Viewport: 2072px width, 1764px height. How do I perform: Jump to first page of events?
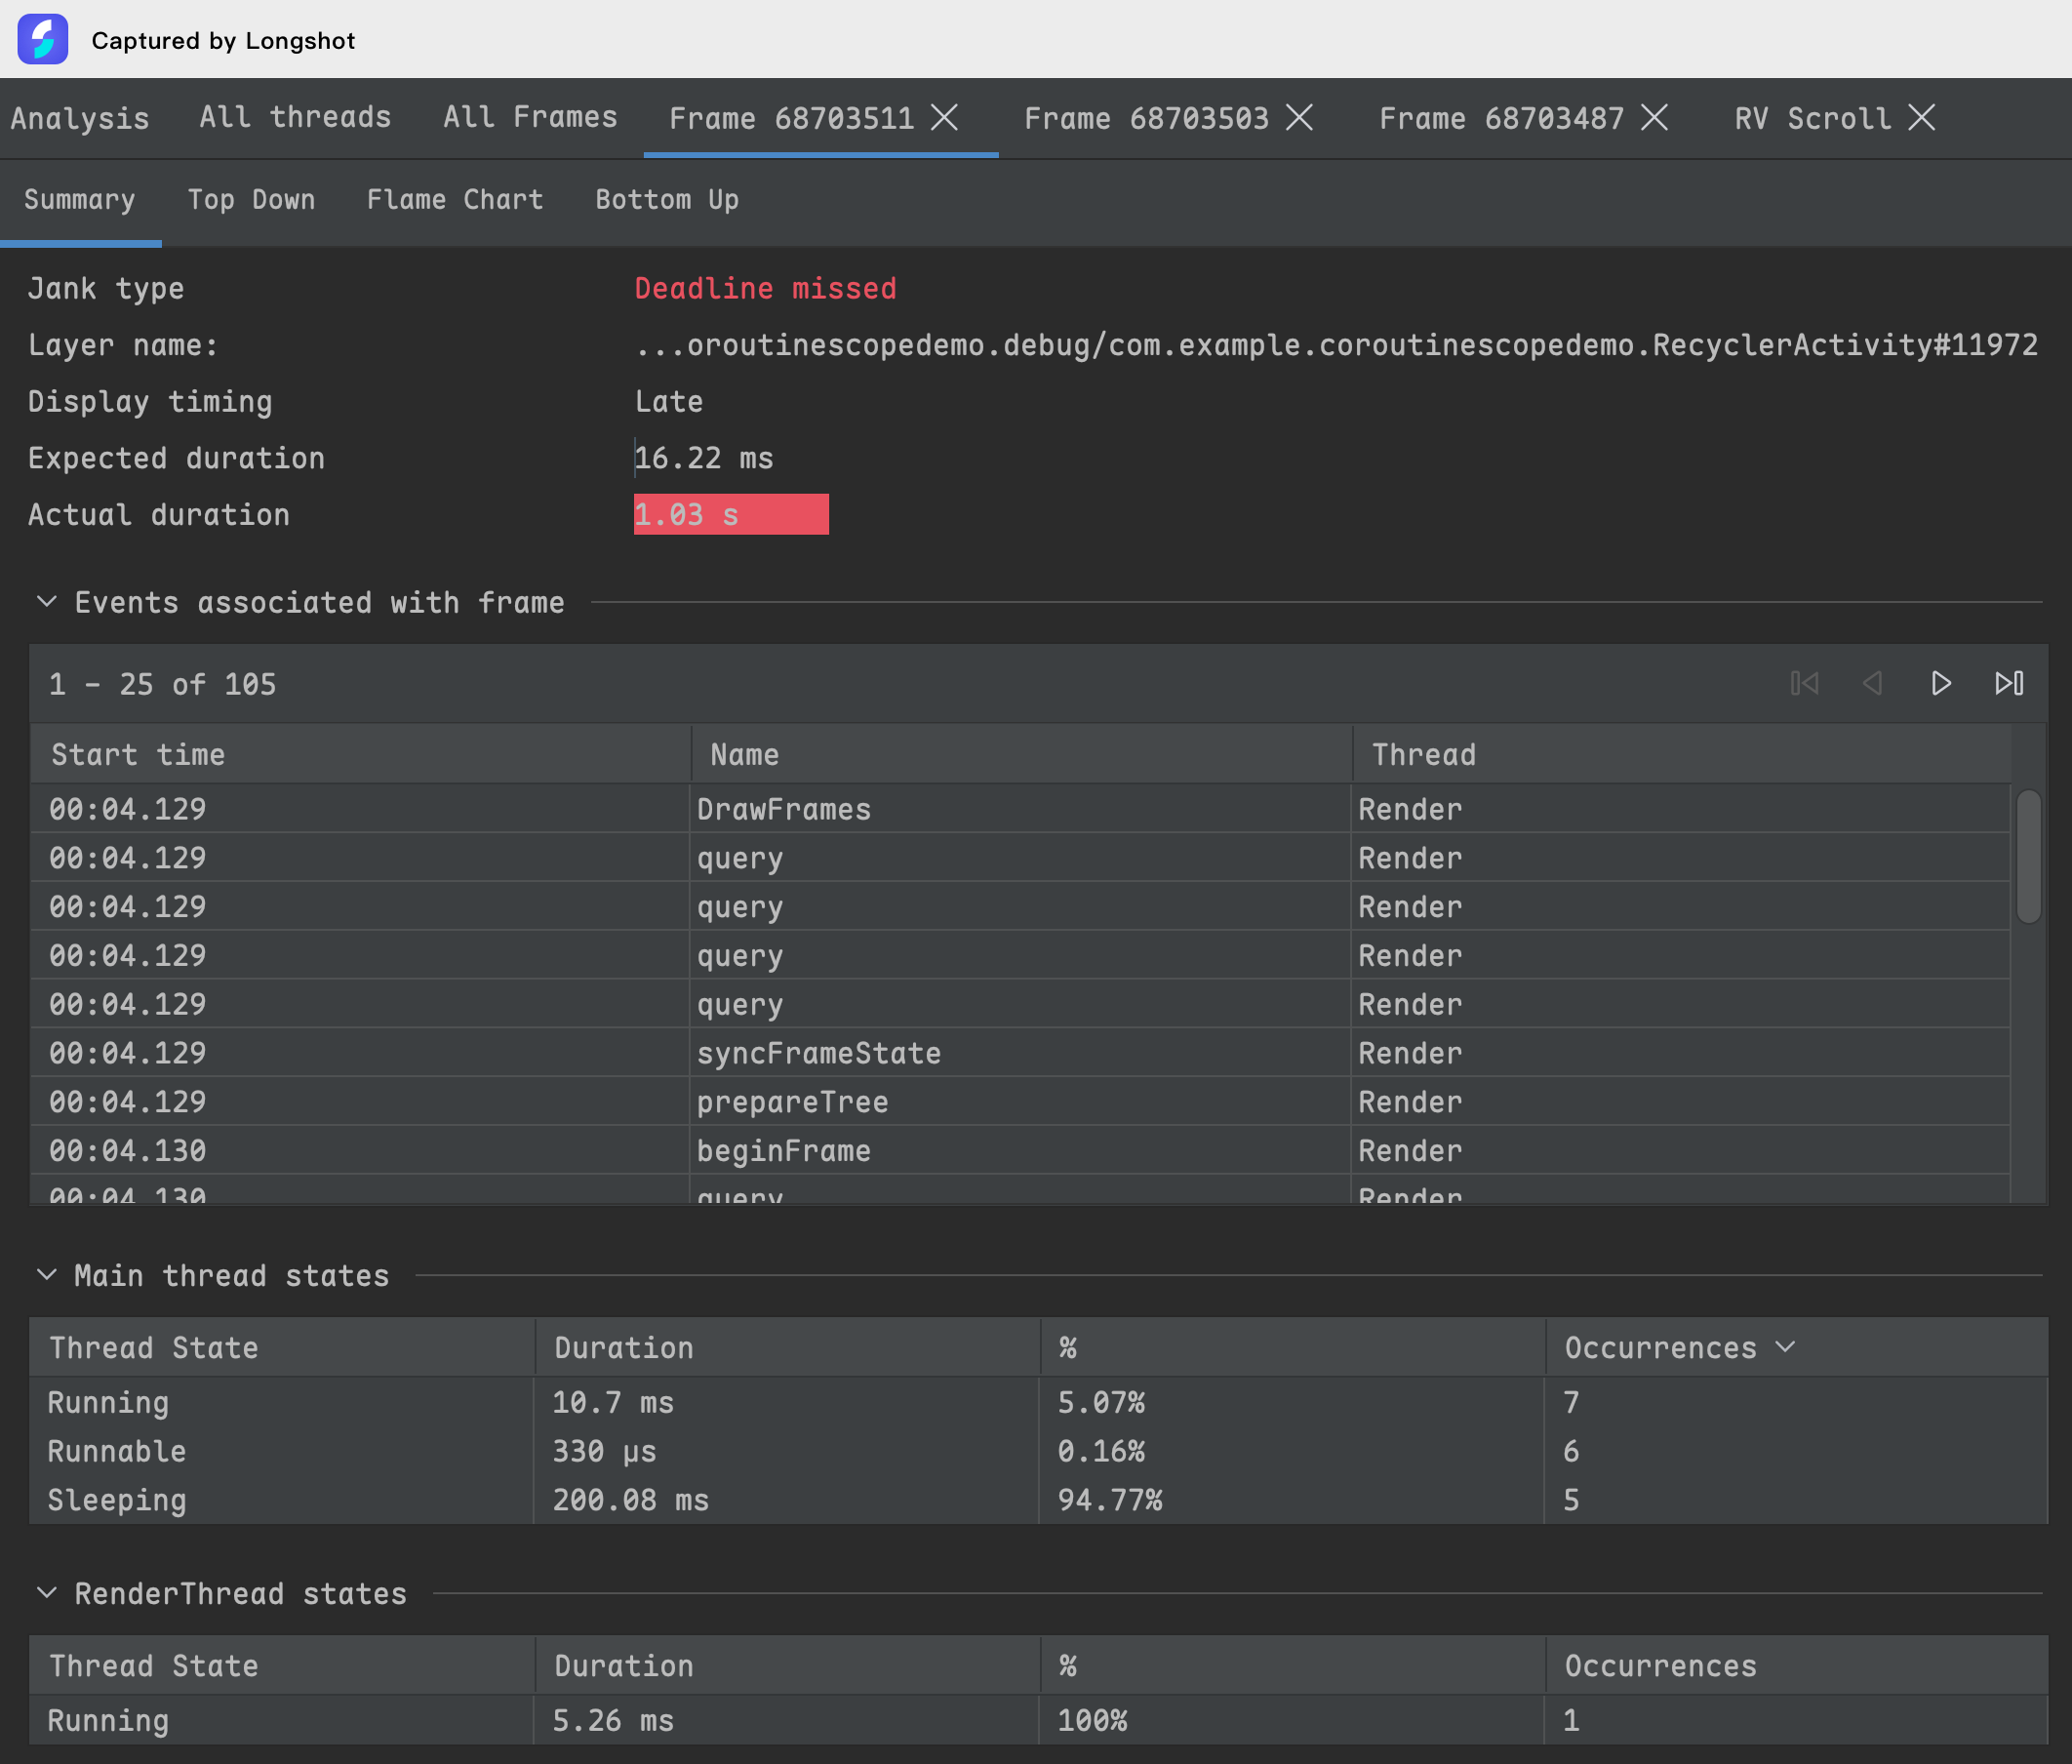coord(1805,683)
